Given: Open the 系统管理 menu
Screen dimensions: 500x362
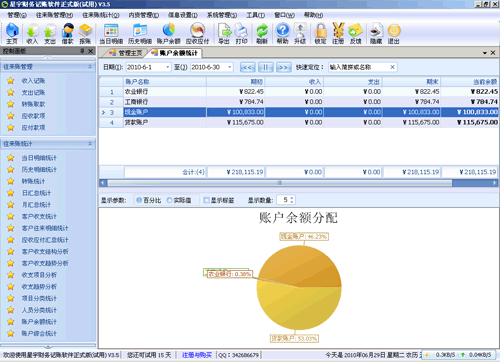Looking at the screenshot, I should 222,15.
